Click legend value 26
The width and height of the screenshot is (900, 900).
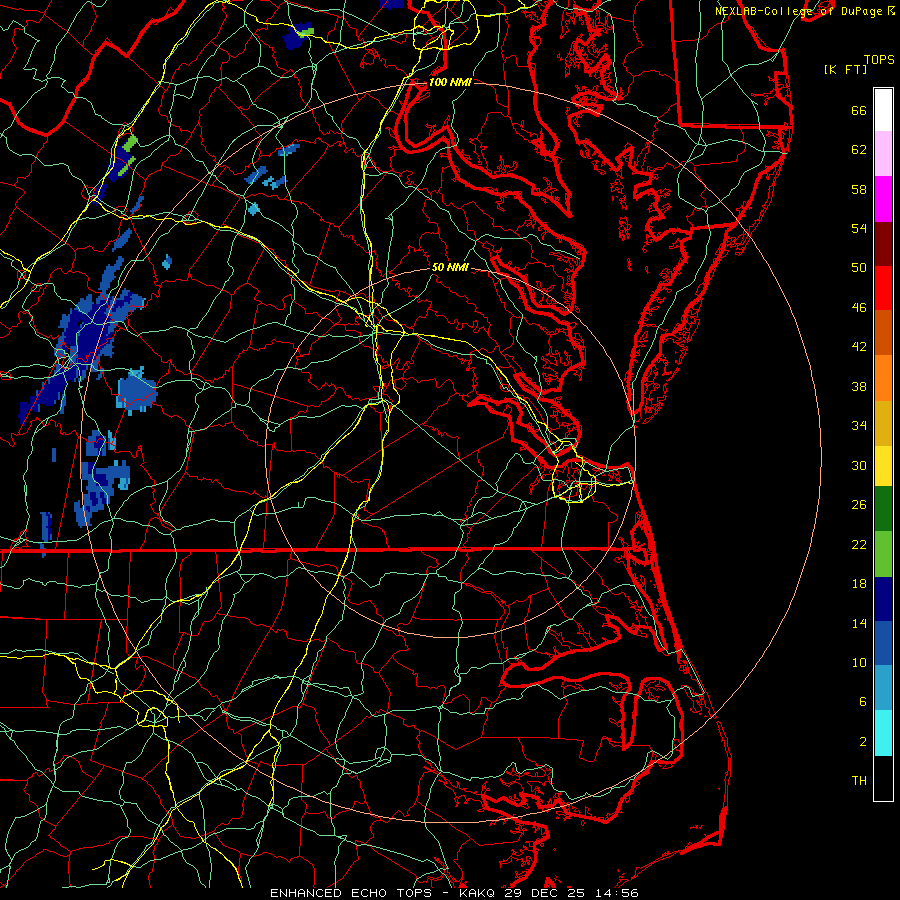click(x=859, y=505)
